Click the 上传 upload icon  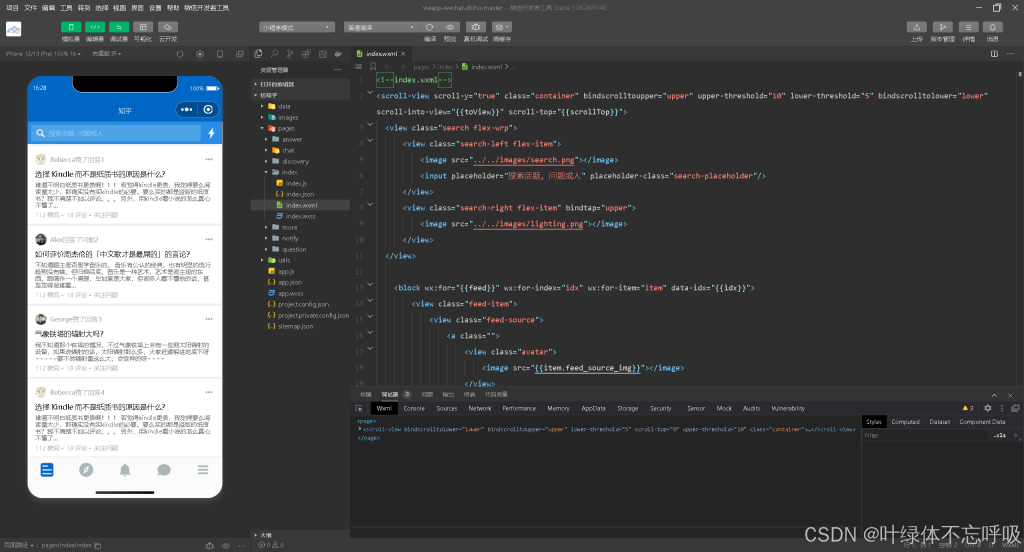click(917, 27)
